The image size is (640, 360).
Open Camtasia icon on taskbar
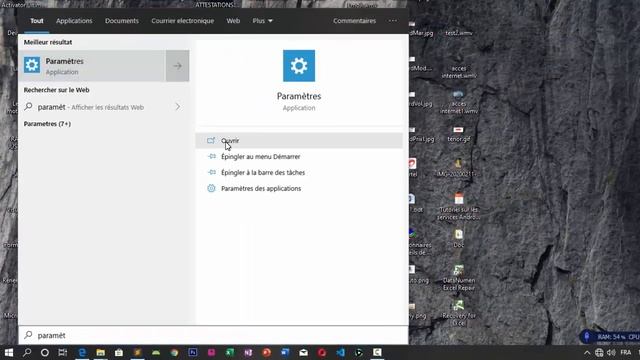pos(377,352)
